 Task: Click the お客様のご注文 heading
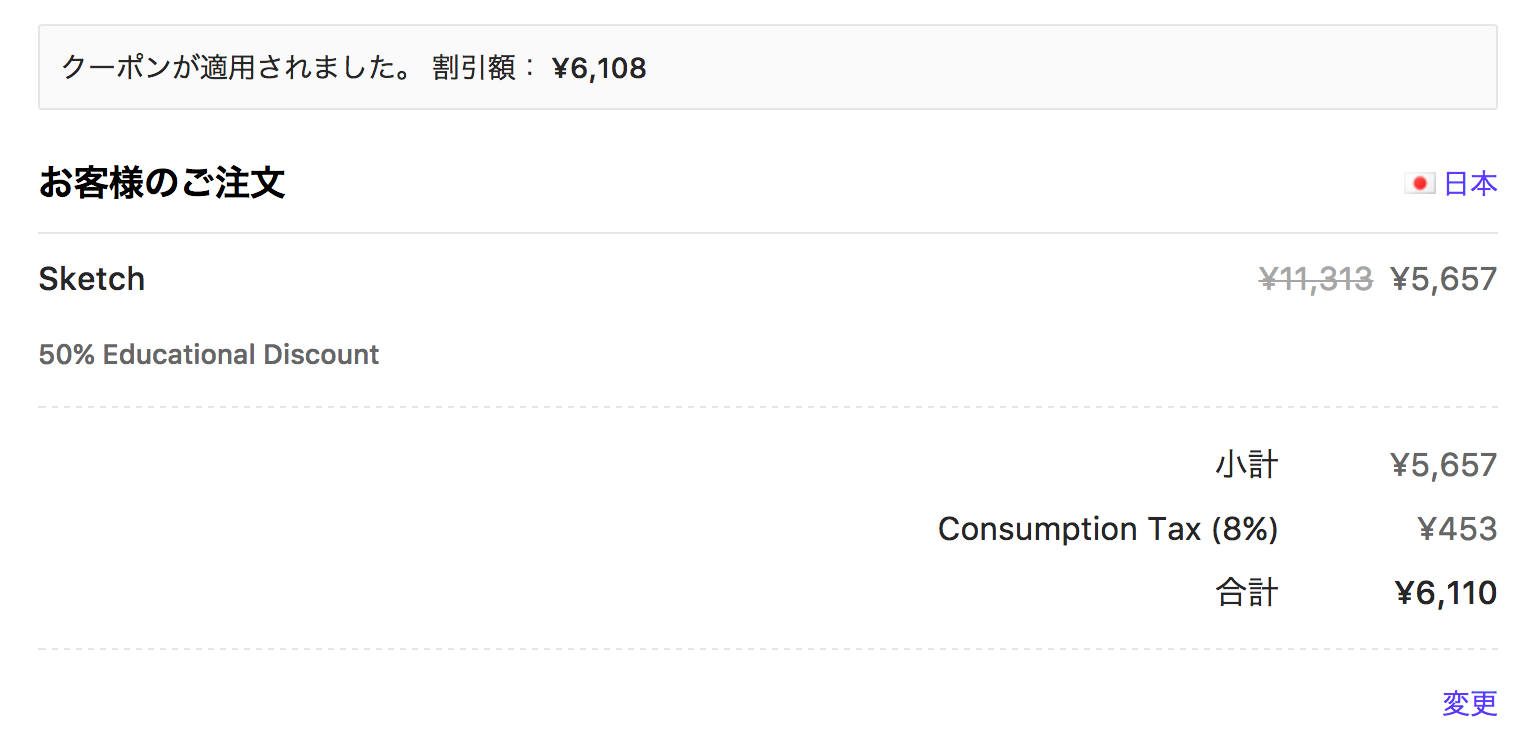tap(162, 183)
